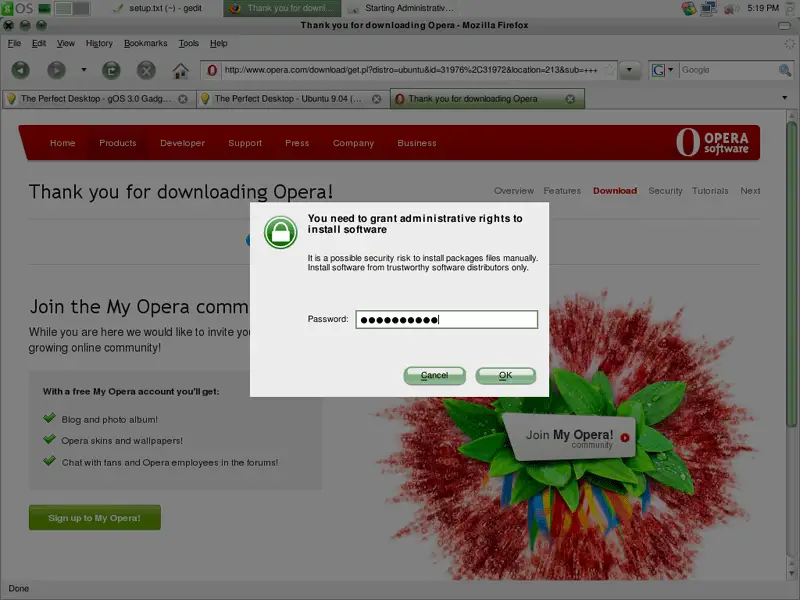The width and height of the screenshot is (800, 600).
Task: Open the Developer link in the Opera nav
Action: 182,143
